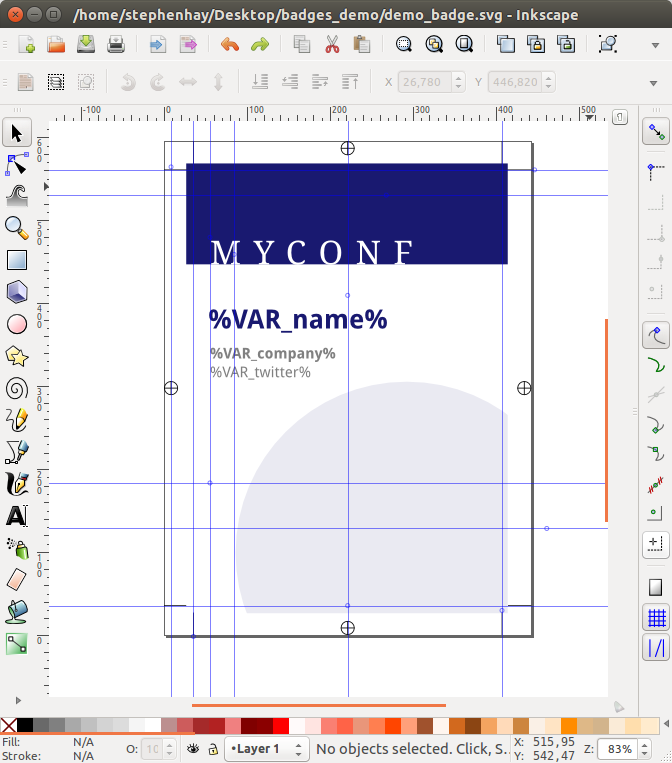Duplicate selected objects
Viewport: 672px width, 763px height.
(x=506, y=44)
